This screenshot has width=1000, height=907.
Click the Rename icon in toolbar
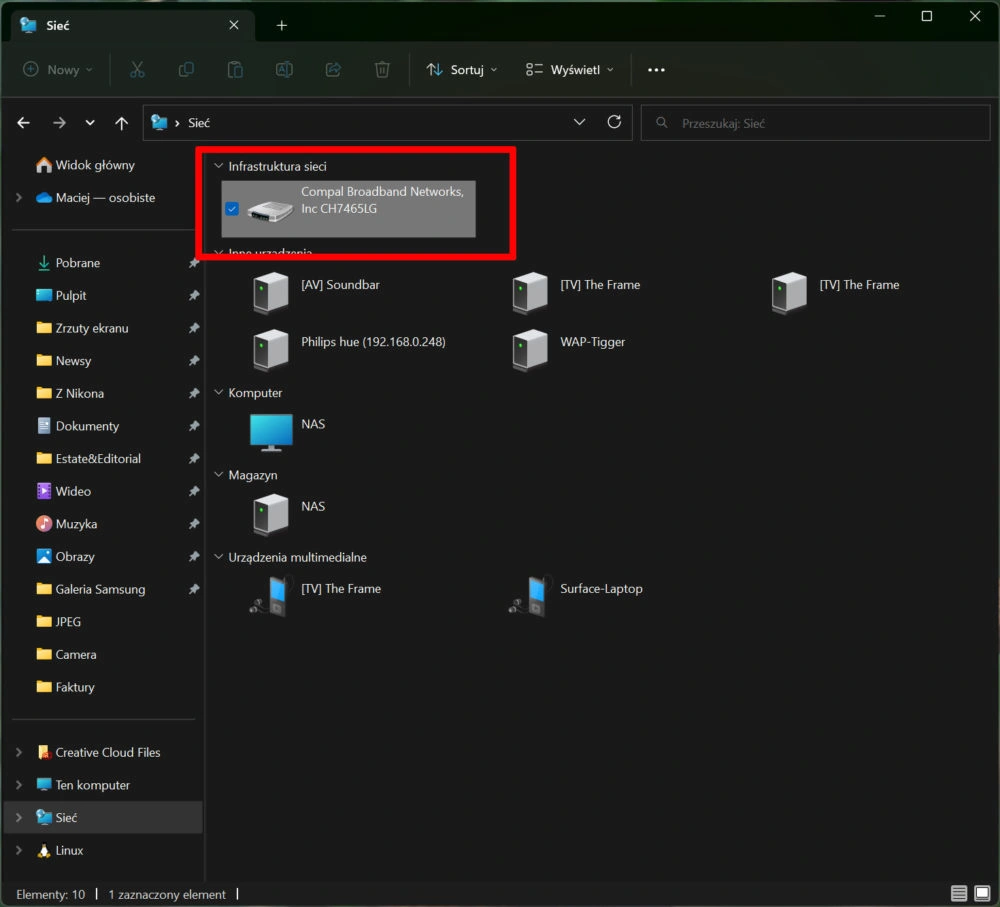(284, 70)
